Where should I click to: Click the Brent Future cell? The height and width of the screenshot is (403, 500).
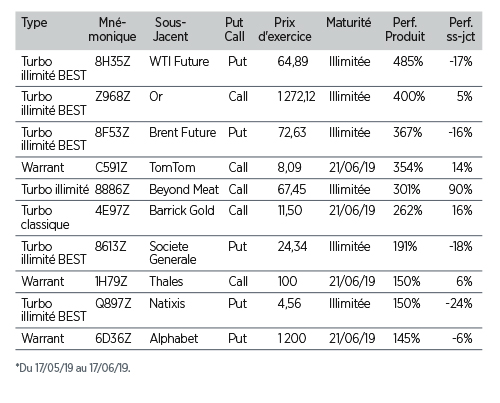183,133
